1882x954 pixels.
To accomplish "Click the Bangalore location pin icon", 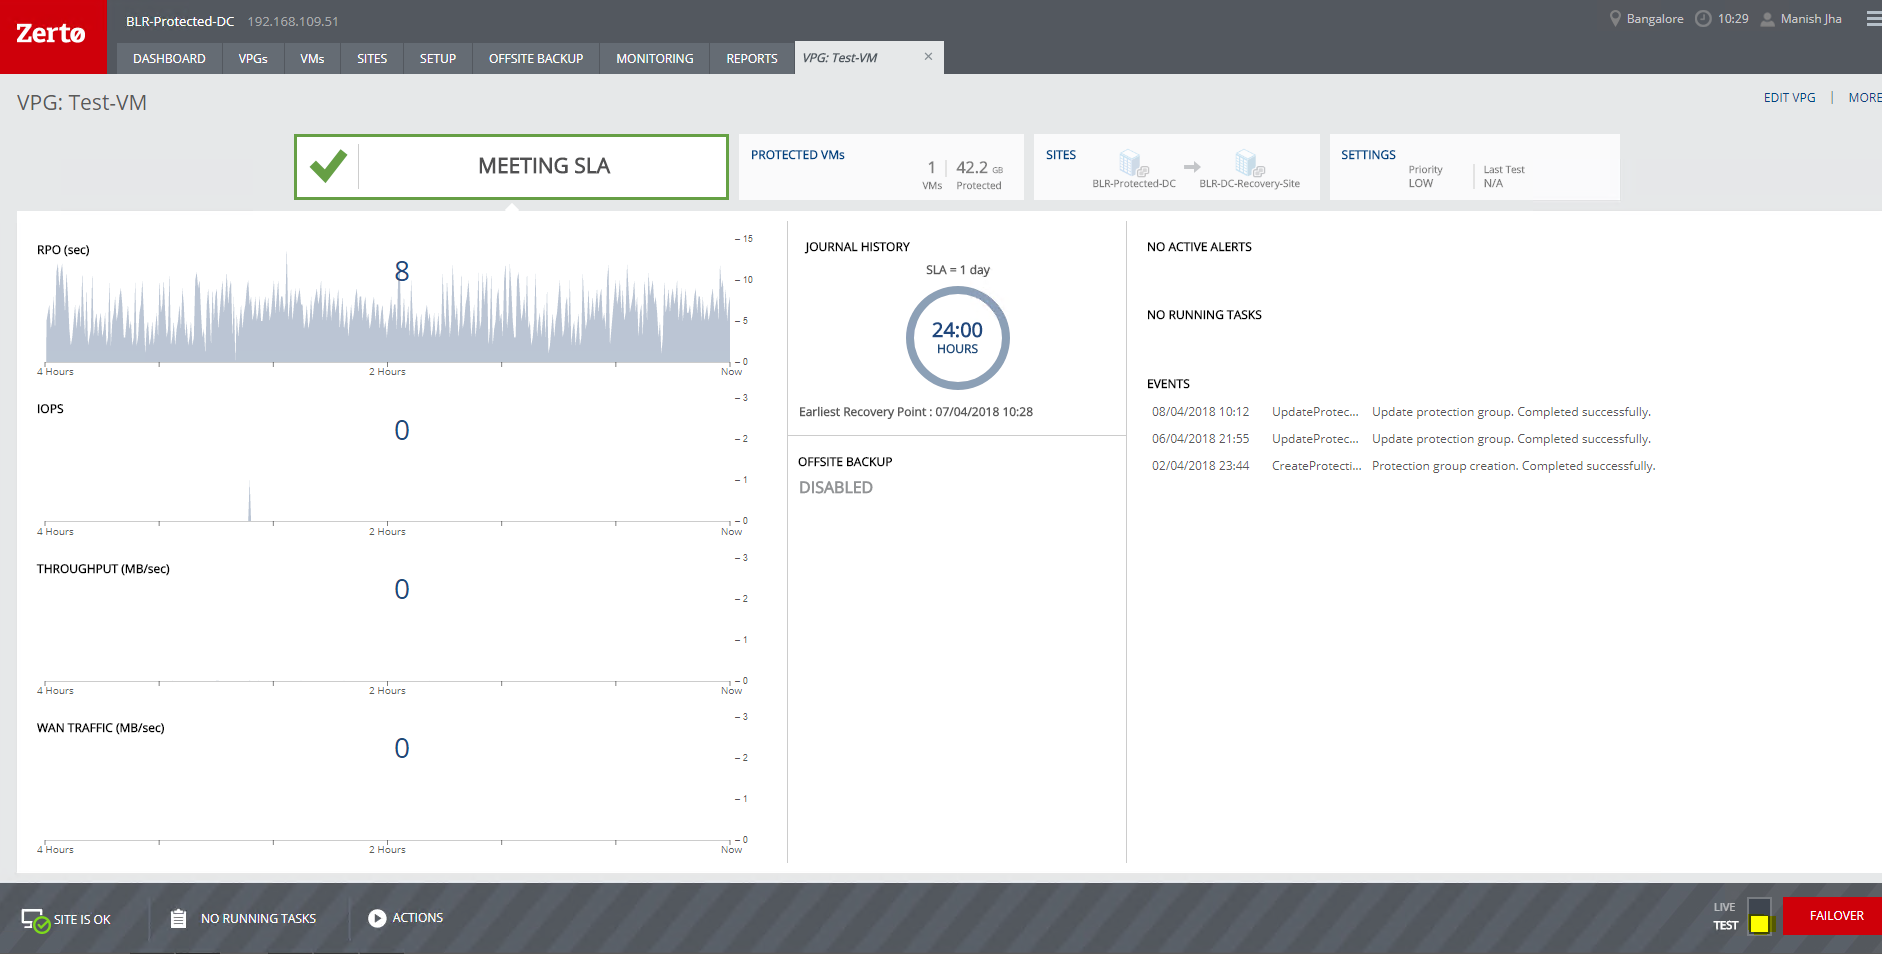I will point(1614,19).
